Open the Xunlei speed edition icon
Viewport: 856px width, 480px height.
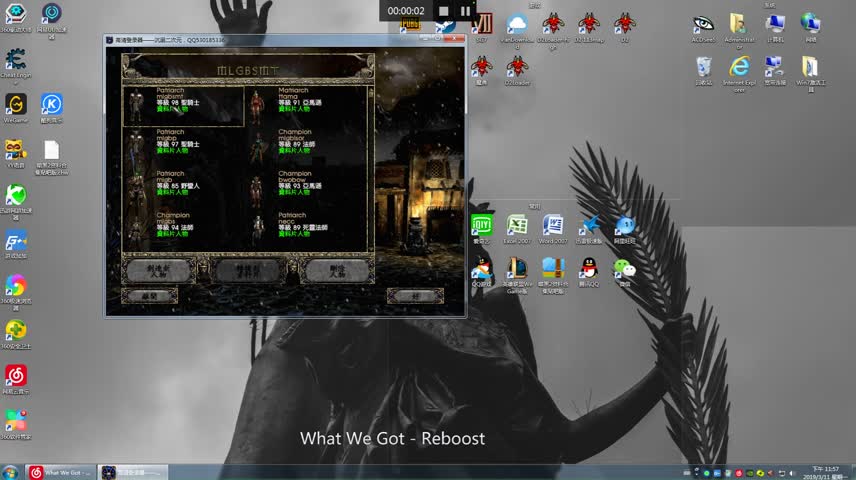click(x=588, y=228)
